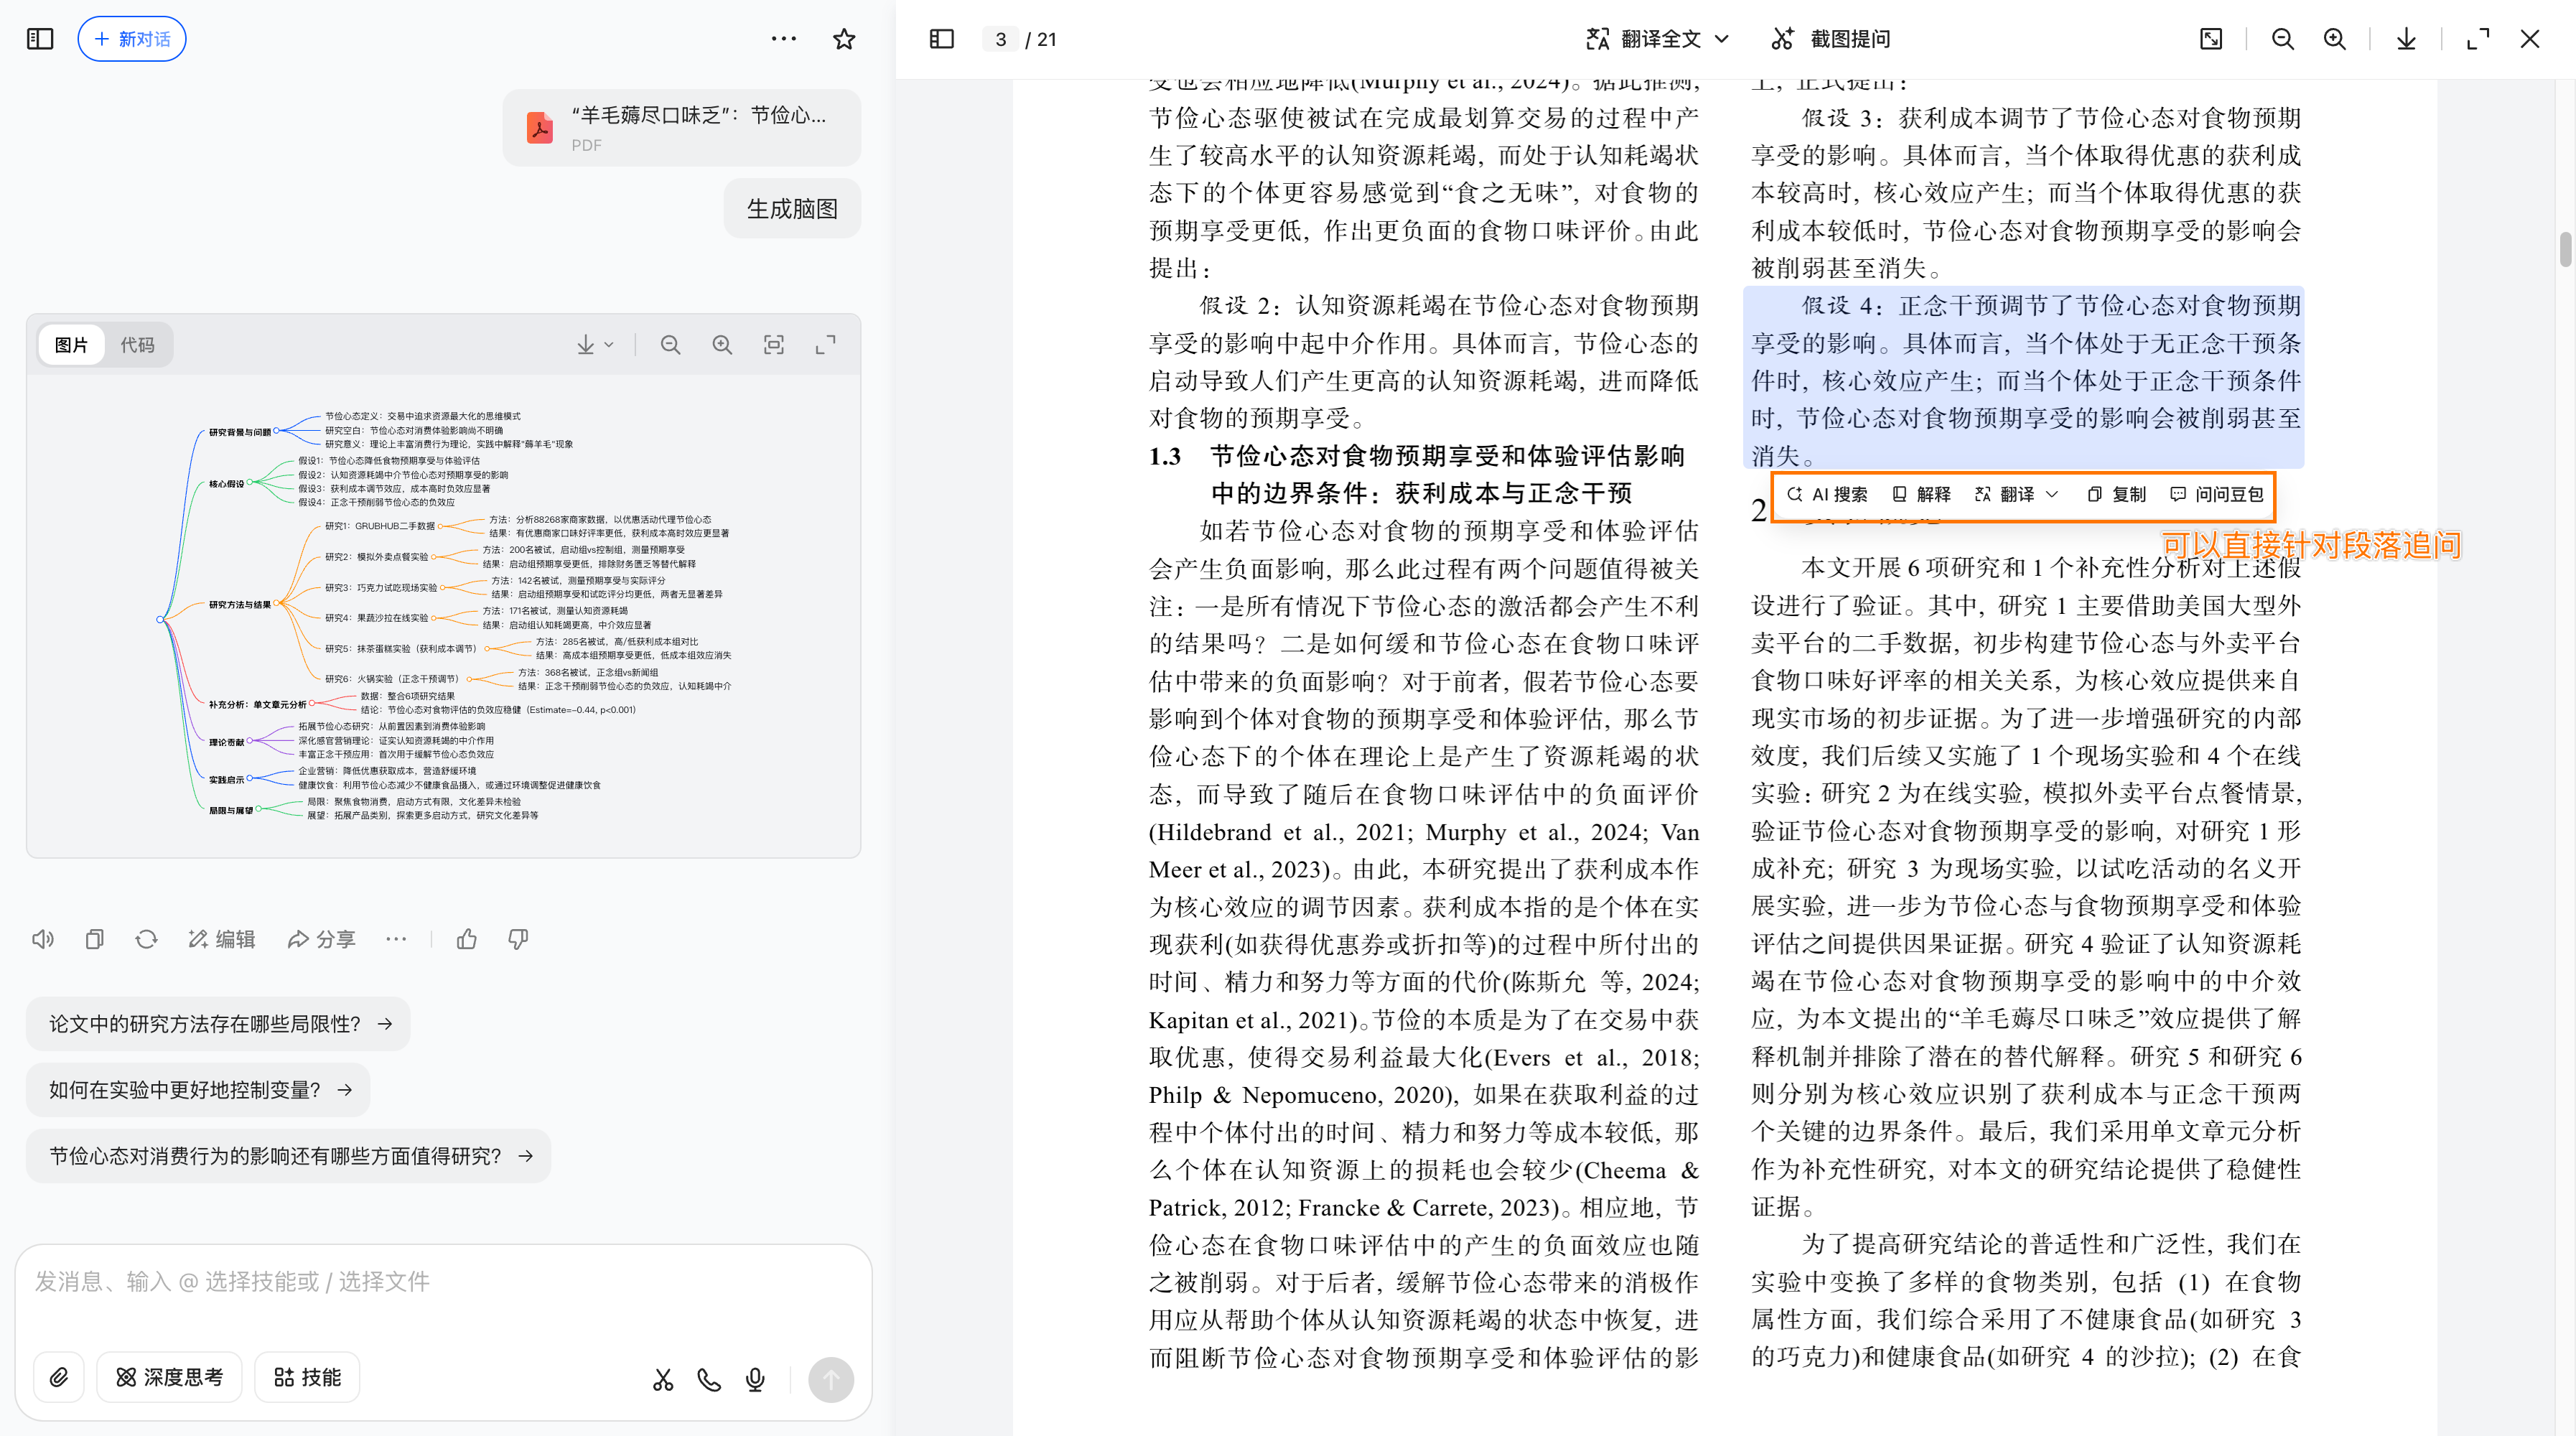Toggle 深度思考 deep thinking mode
Image resolution: width=2576 pixels, height=1436 pixels.
[170, 1377]
